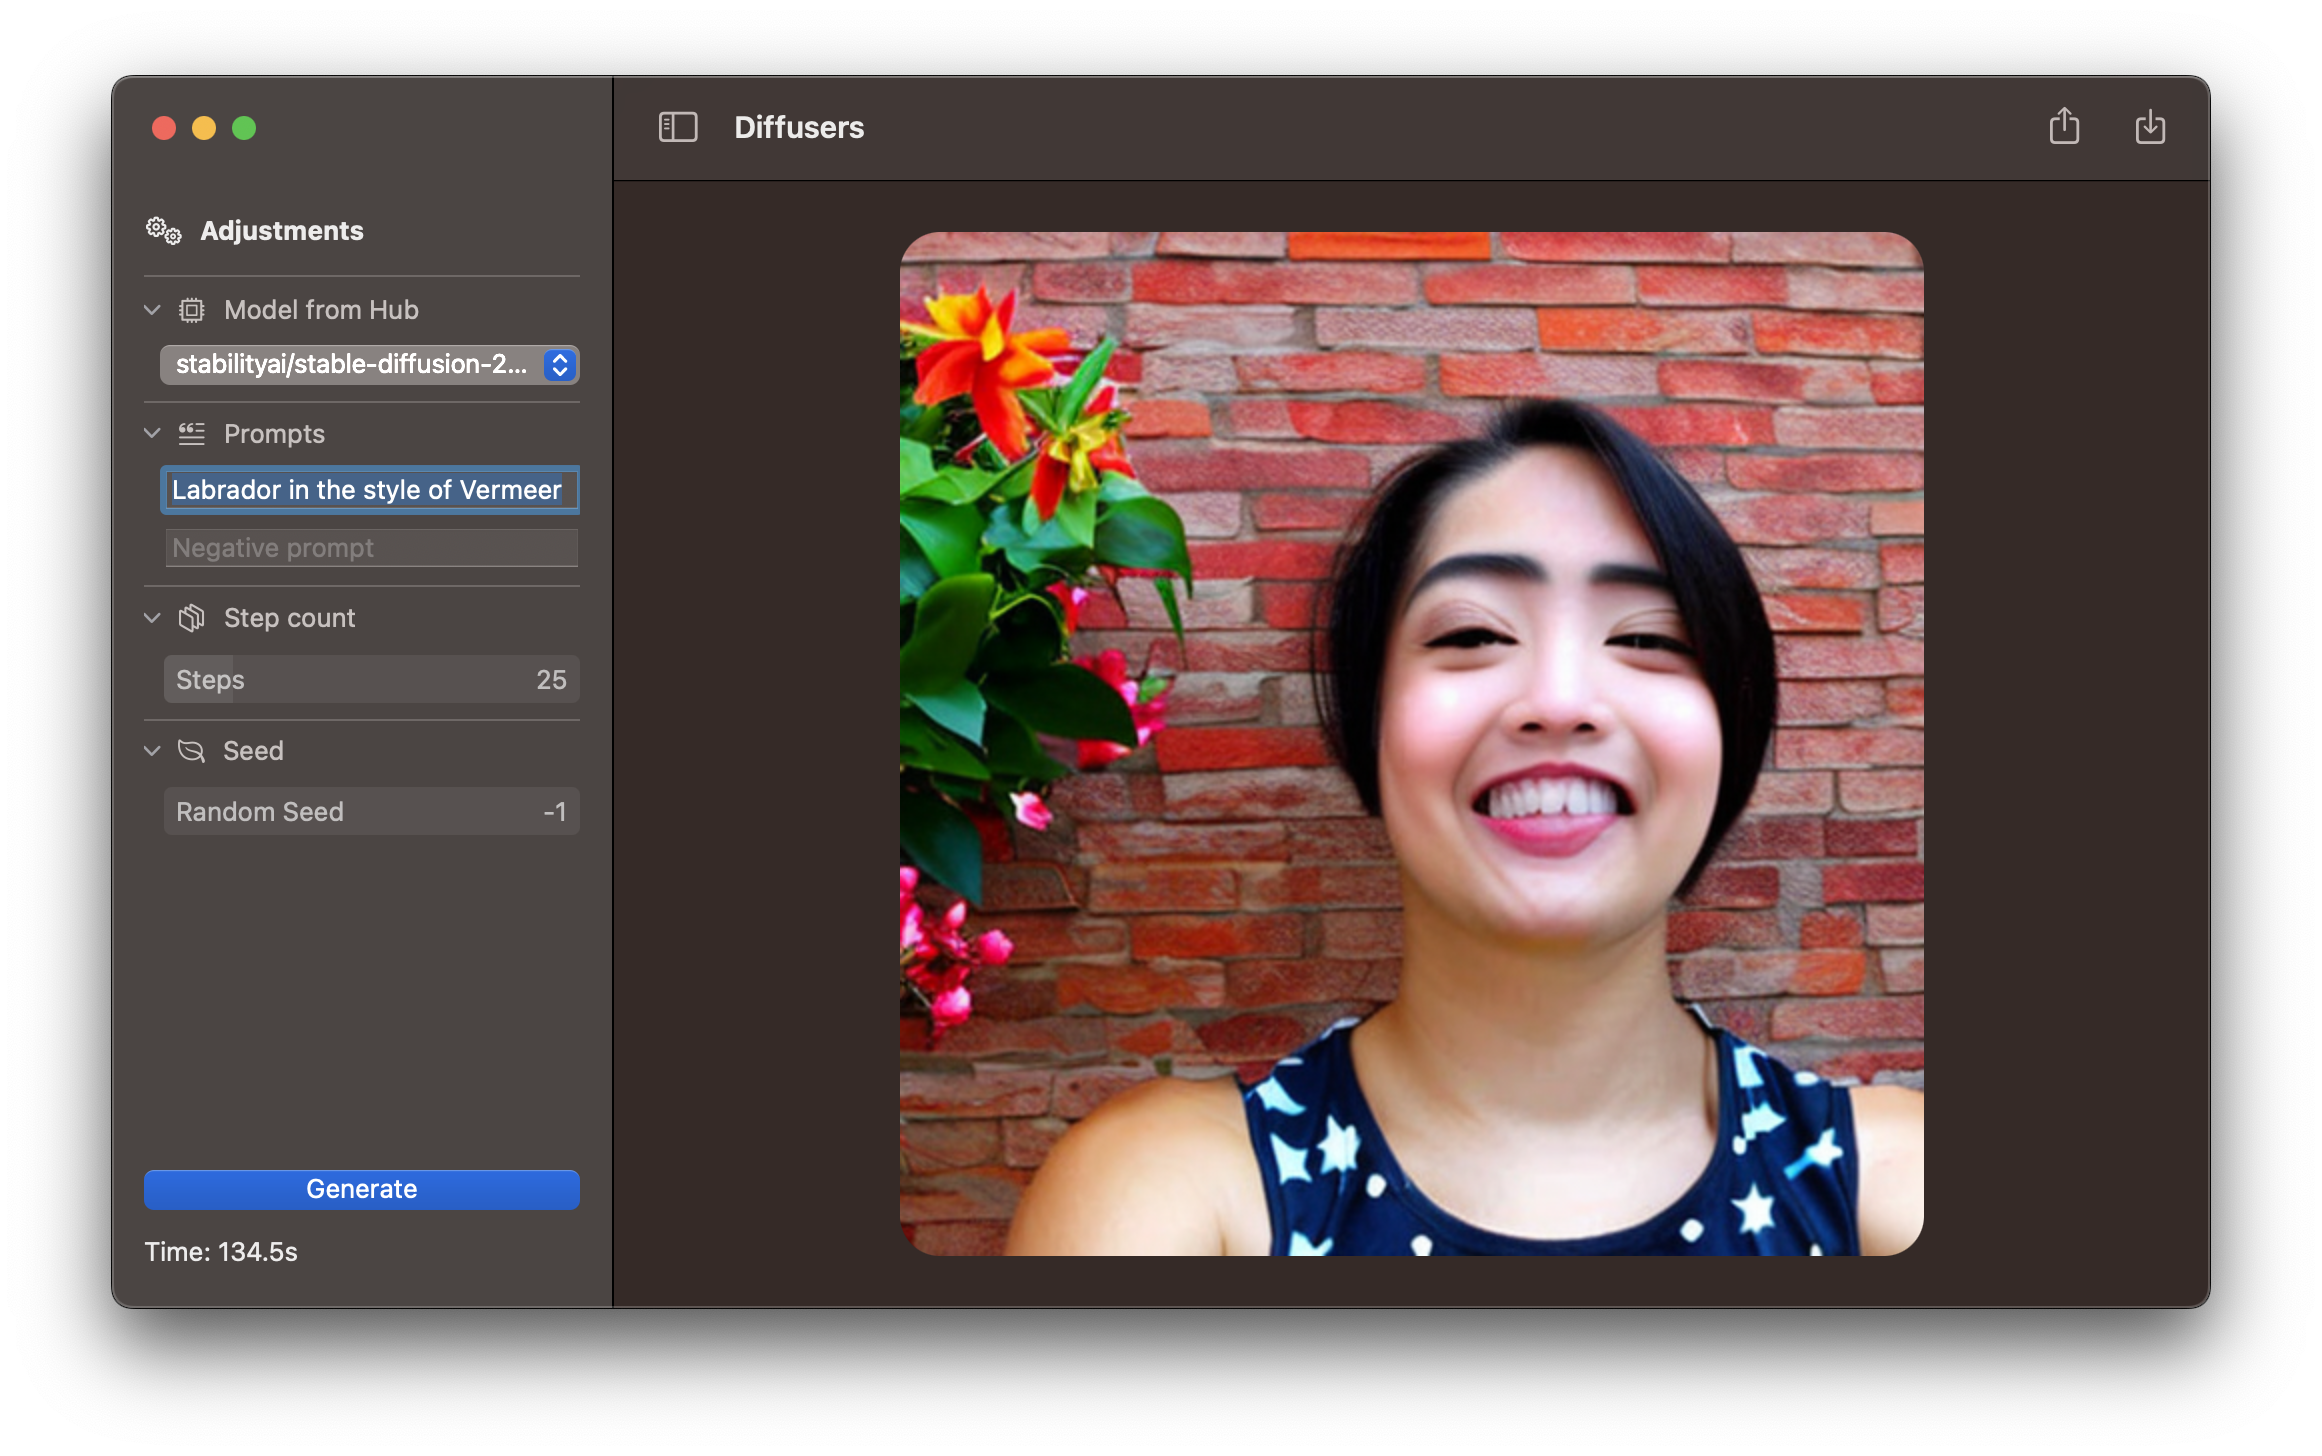Viewport: 2322px width, 1456px height.
Task: Collapse the Step count section chevron
Action: 152,618
